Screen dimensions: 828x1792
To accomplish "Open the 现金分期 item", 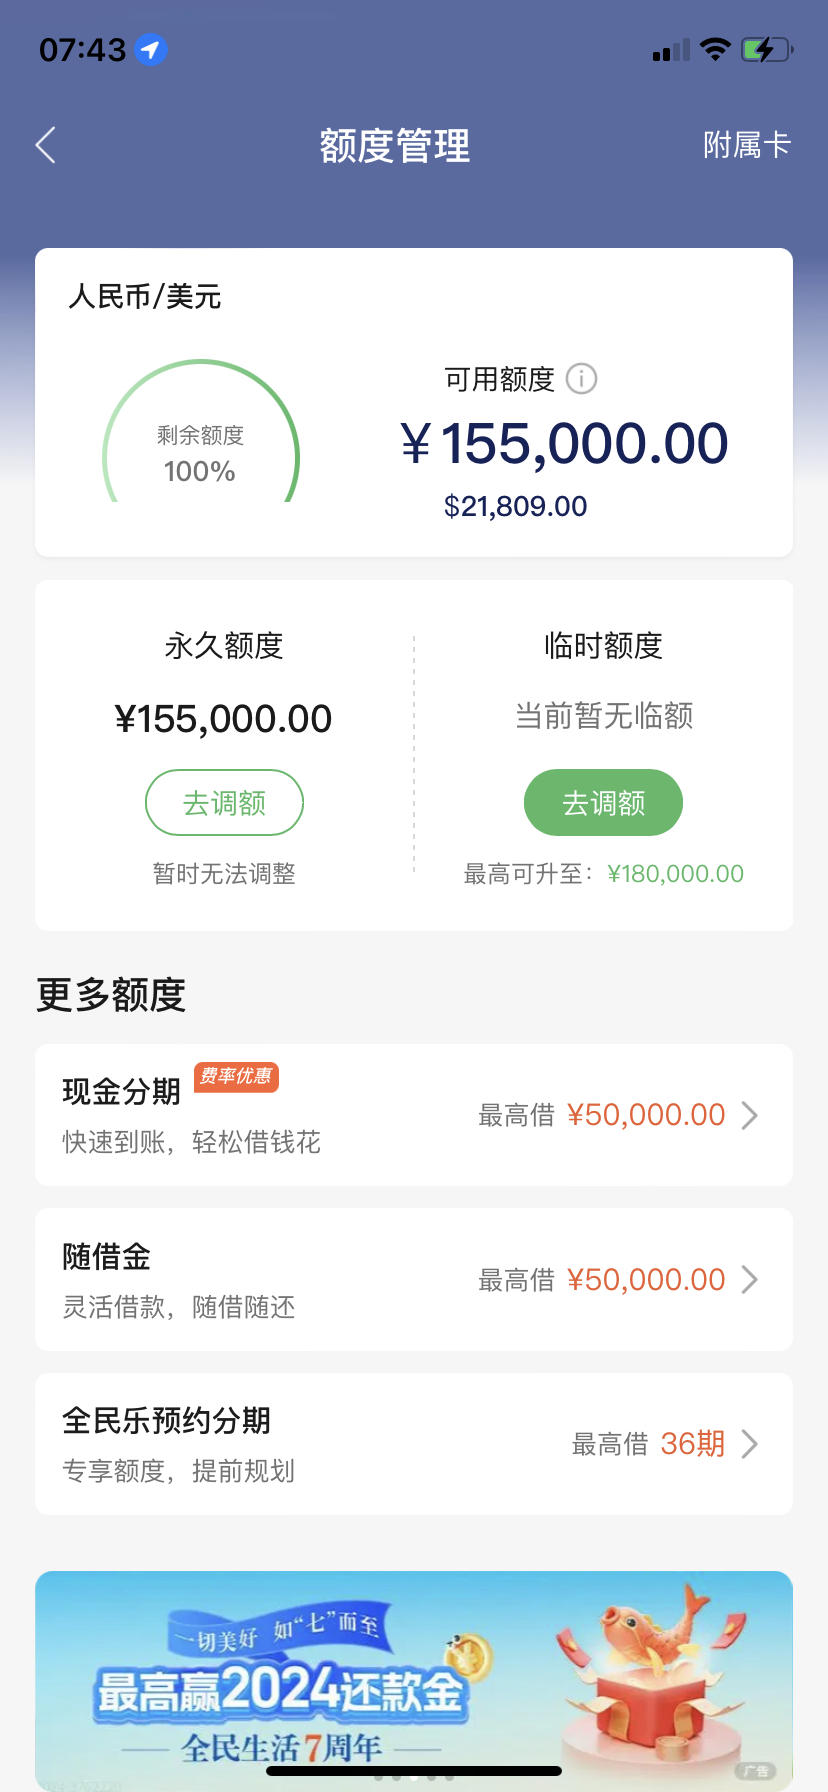I will point(414,1115).
